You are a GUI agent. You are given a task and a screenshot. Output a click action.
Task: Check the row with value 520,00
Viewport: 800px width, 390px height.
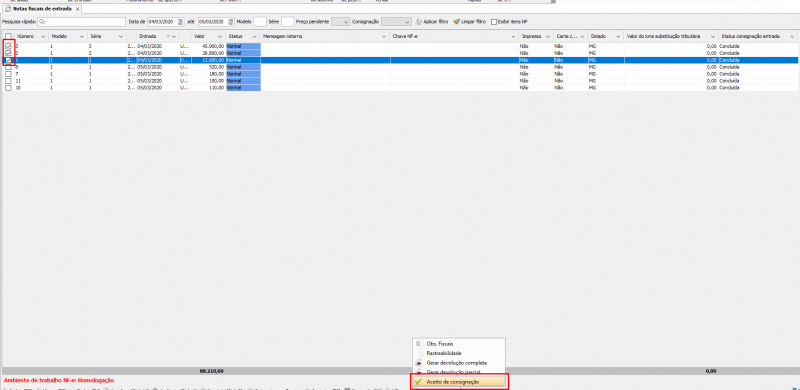click(x=8, y=67)
